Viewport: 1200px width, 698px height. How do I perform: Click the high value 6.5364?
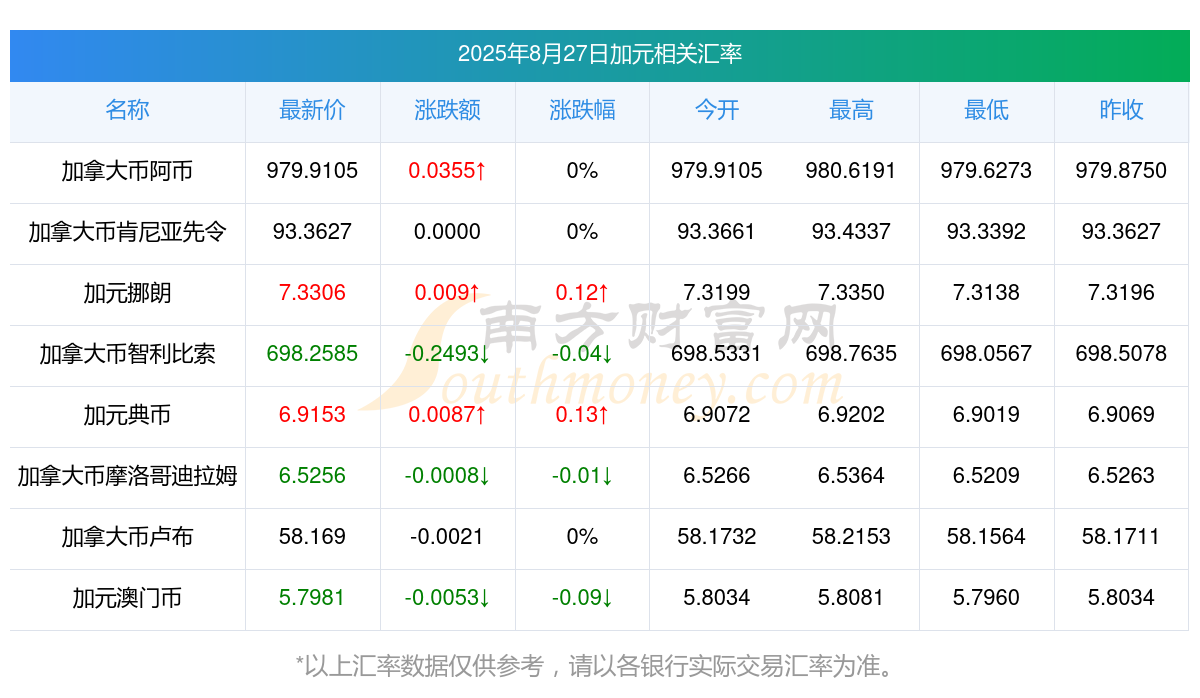851,476
